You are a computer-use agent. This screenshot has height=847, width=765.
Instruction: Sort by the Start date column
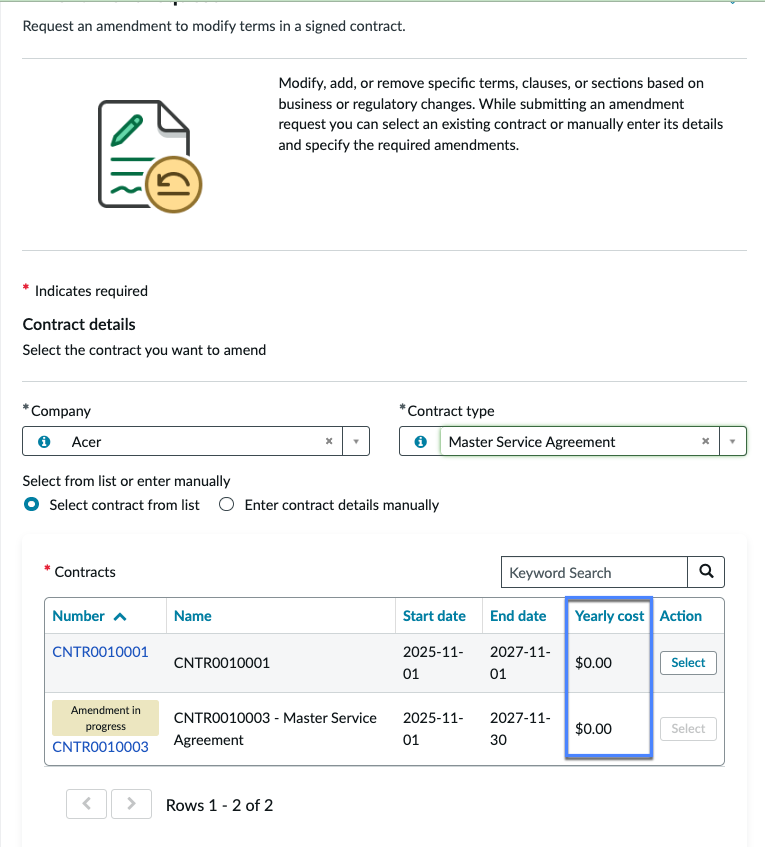coord(434,616)
